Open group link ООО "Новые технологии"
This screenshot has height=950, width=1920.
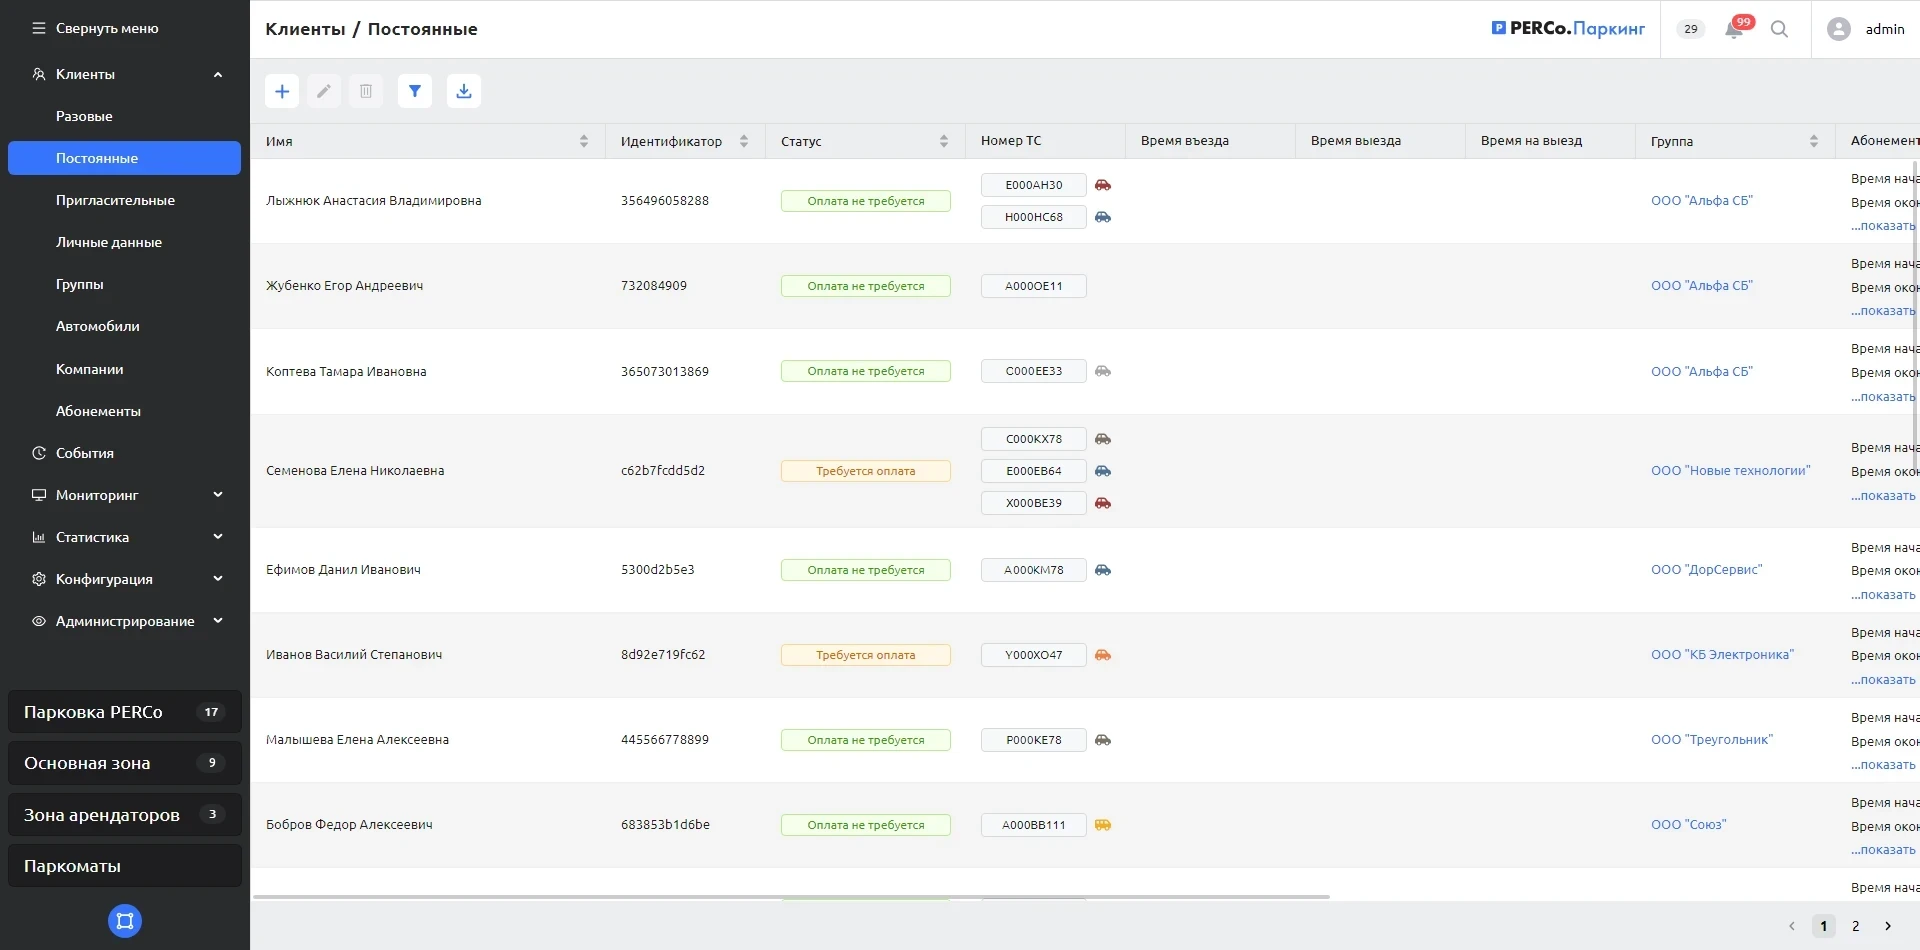[1730, 471]
